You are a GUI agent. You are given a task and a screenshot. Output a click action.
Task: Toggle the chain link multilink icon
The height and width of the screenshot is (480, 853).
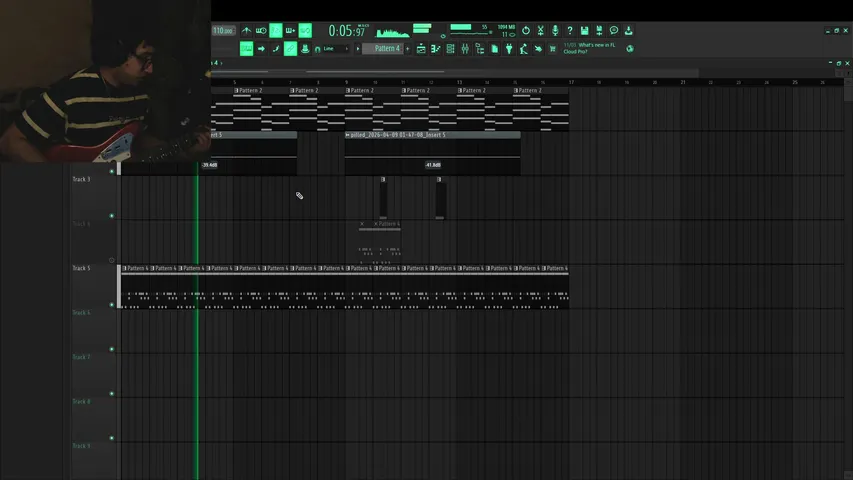[290, 49]
